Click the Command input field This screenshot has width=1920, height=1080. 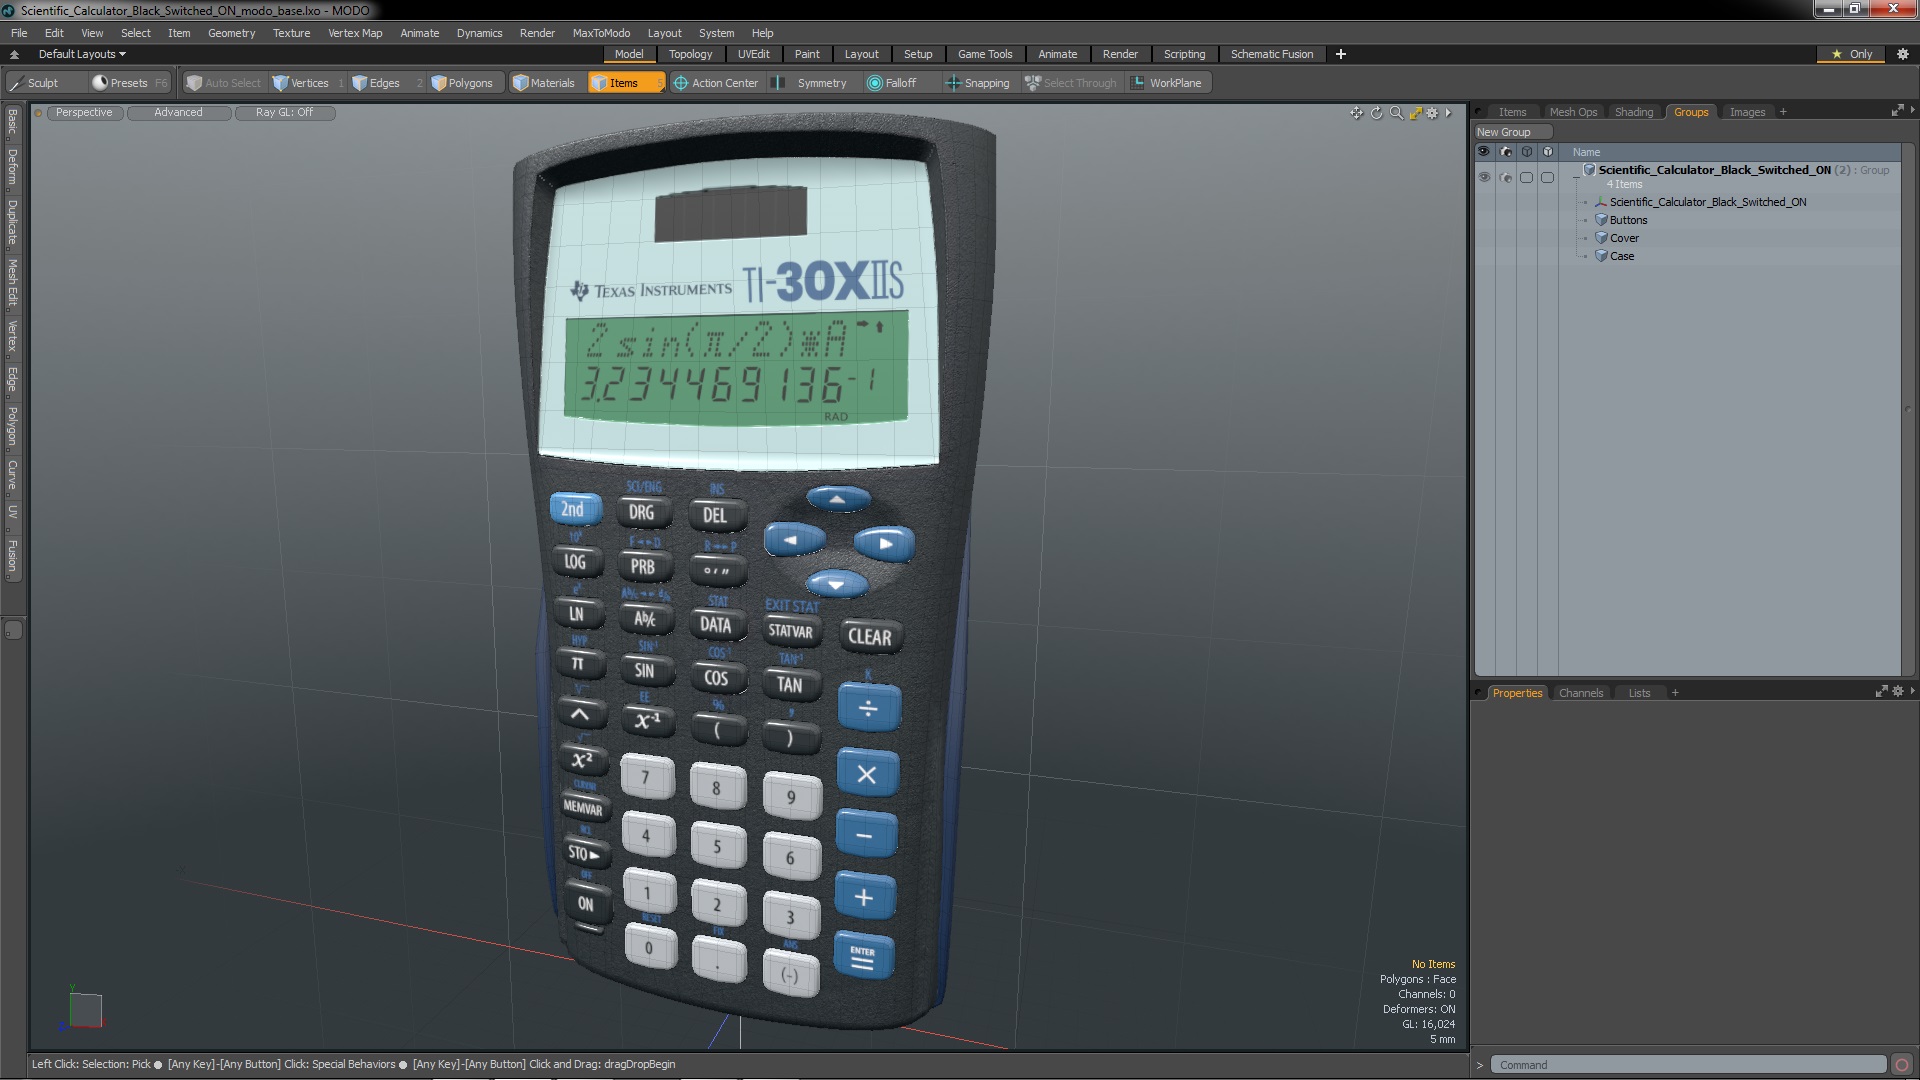[x=1687, y=1065]
